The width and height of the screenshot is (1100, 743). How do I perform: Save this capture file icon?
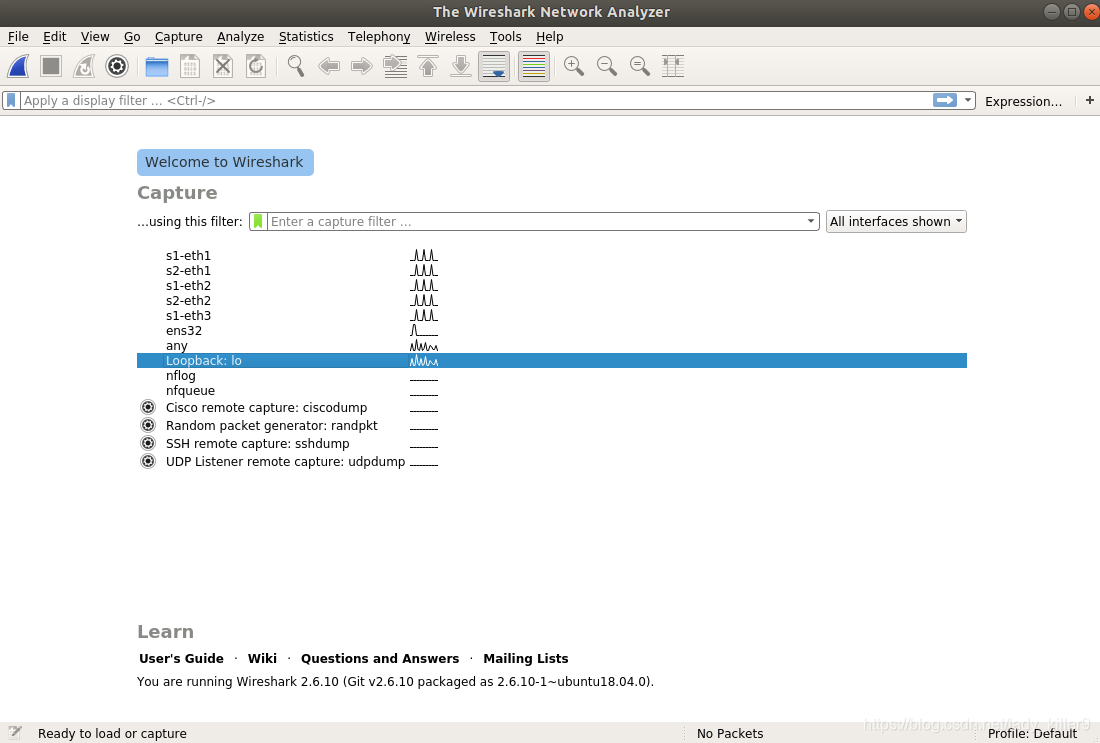(x=189, y=66)
